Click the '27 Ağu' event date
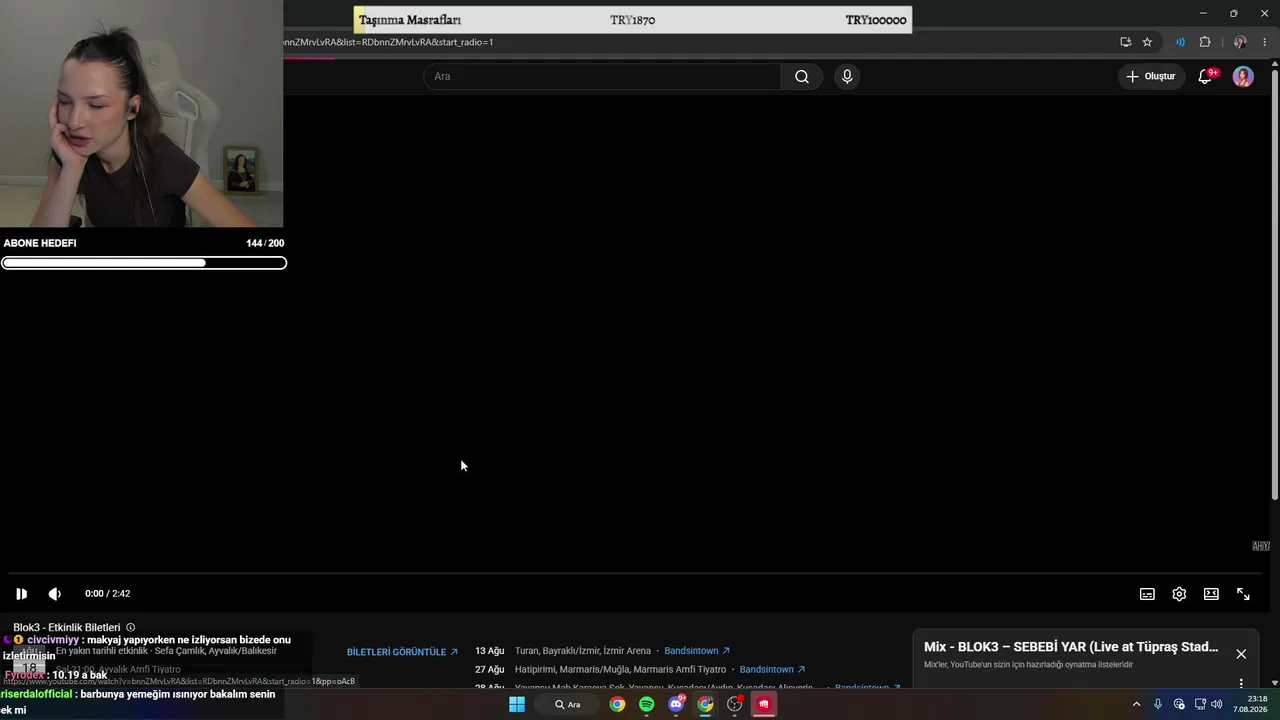 click(x=490, y=670)
